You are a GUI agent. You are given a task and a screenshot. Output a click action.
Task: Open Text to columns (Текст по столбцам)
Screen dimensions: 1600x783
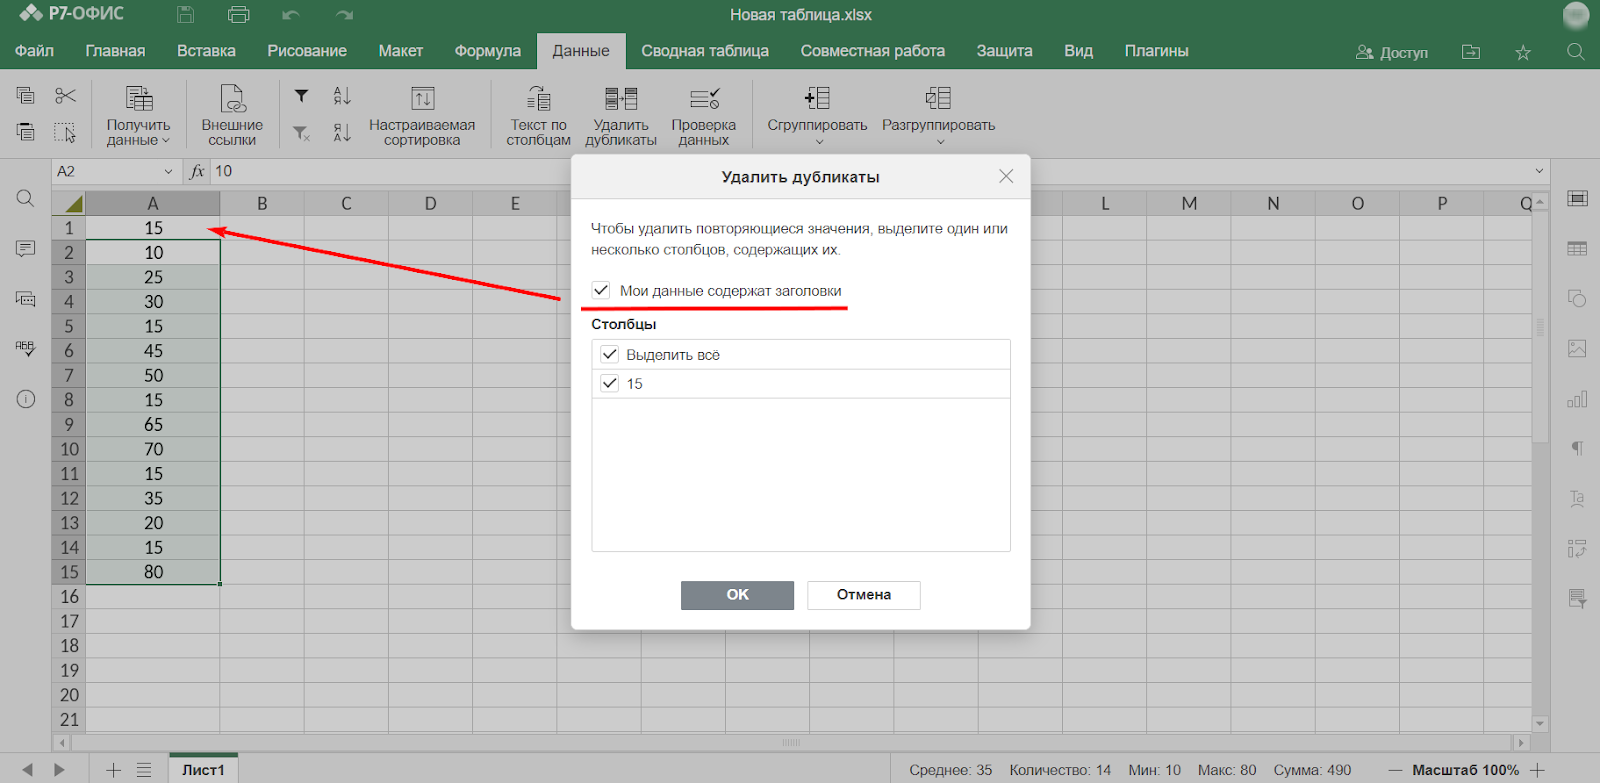538,115
